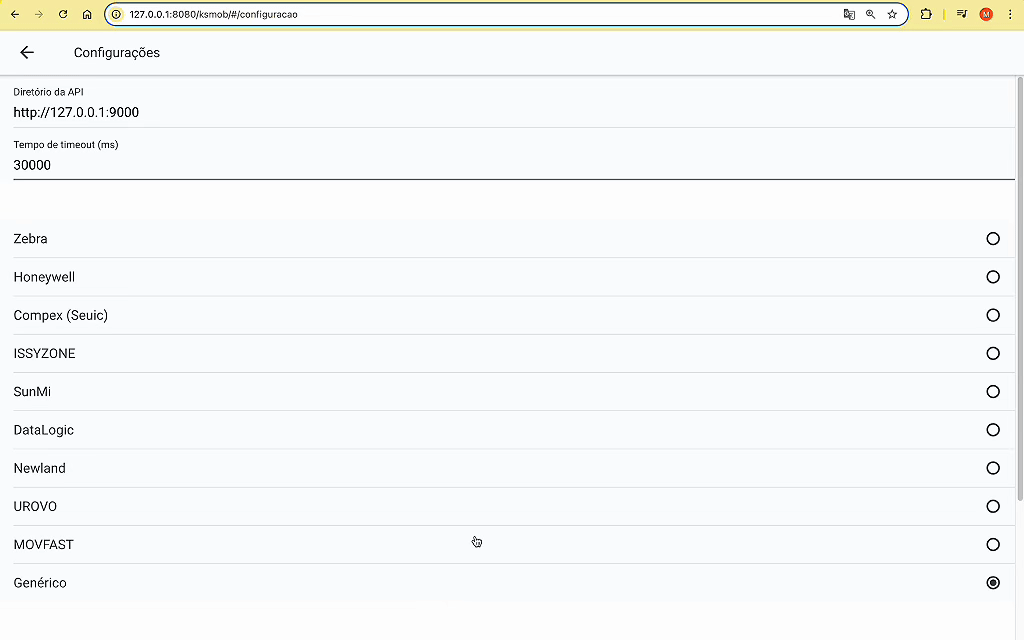Viewport: 1024px width, 640px height.
Task: Click the Diretório da API field
Action: click(500, 112)
